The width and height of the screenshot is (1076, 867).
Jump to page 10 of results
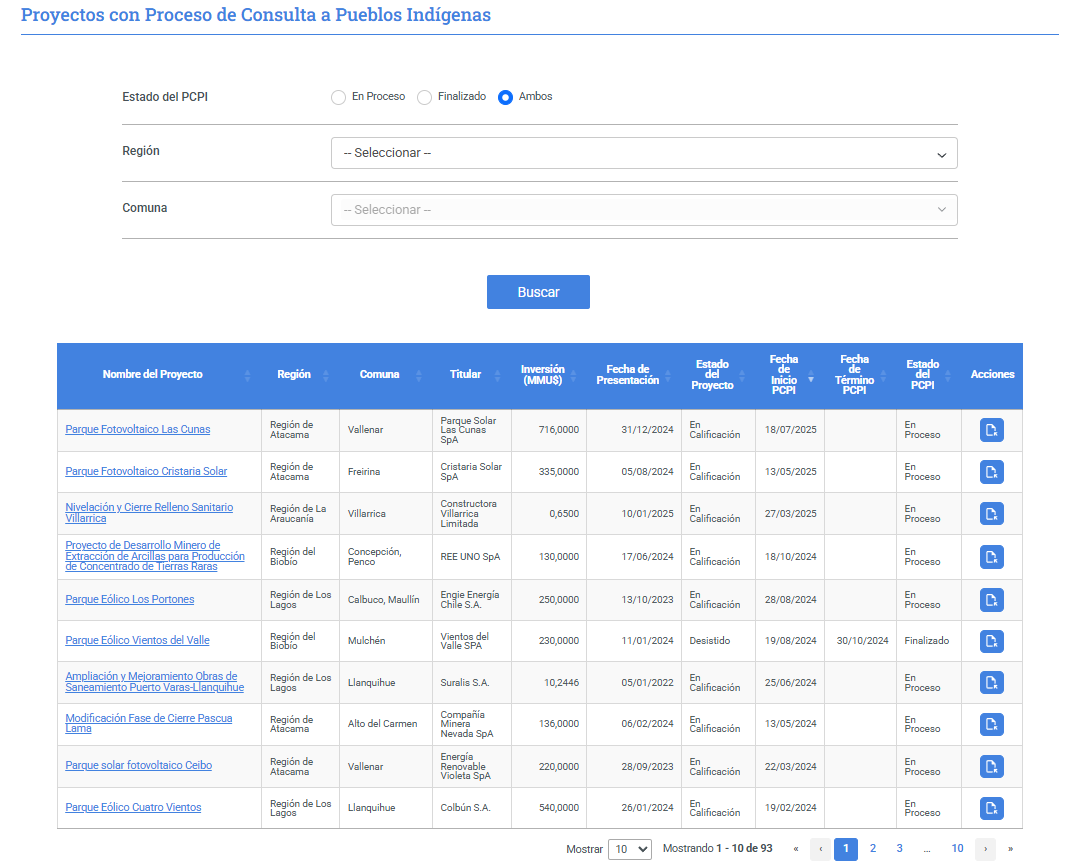957,849
